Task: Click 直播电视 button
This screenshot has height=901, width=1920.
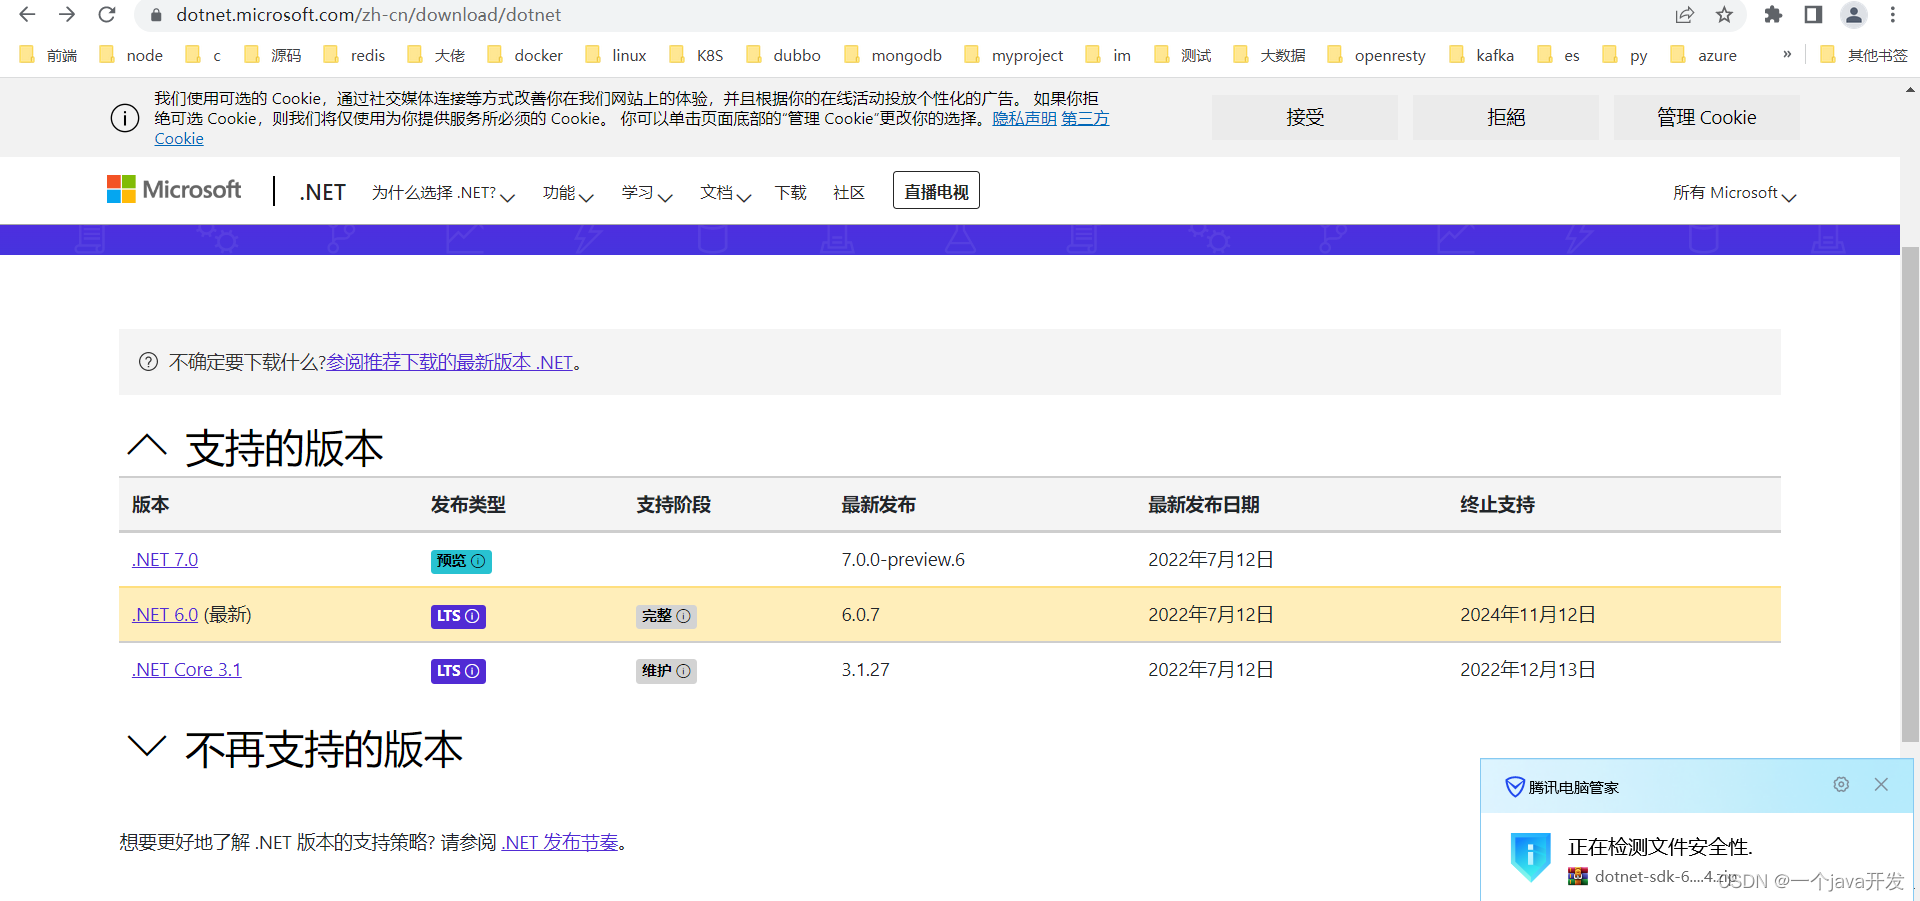Action: coord(936,191)
